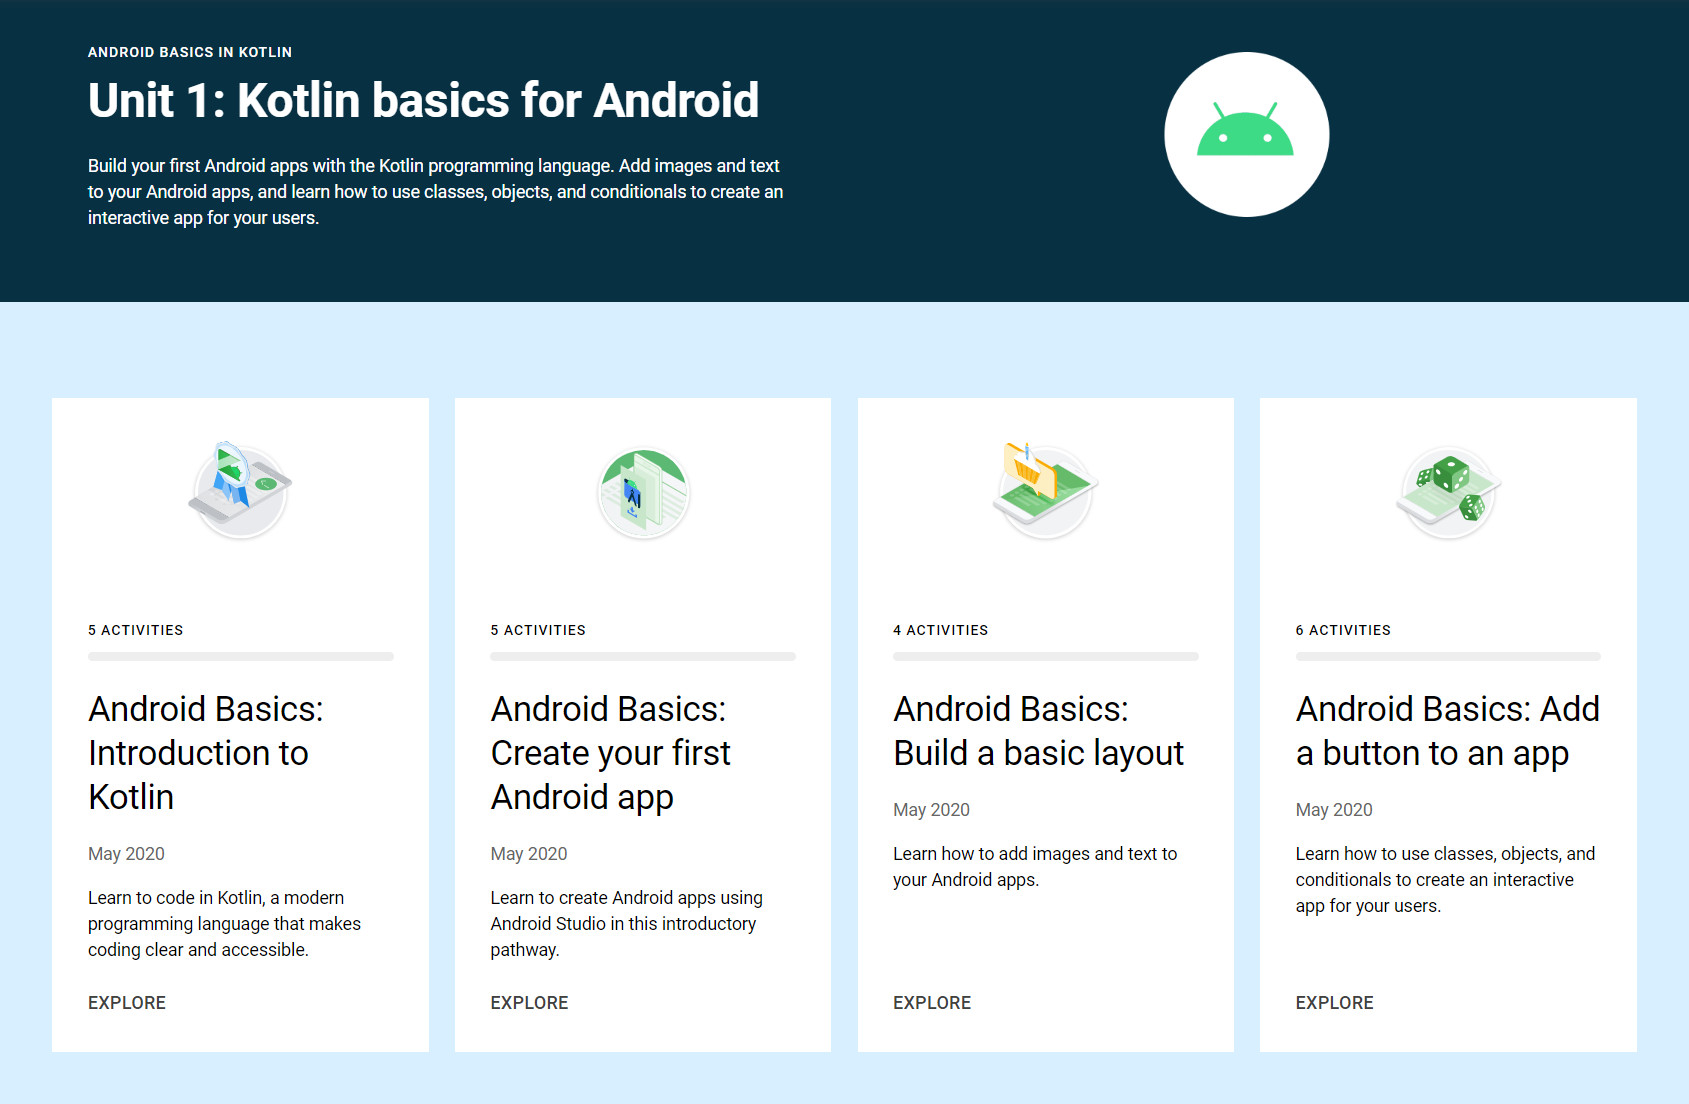1689x1104 pixels.
Task: Click 'Learn how to add images and text' description
Action: [1035, 867]
